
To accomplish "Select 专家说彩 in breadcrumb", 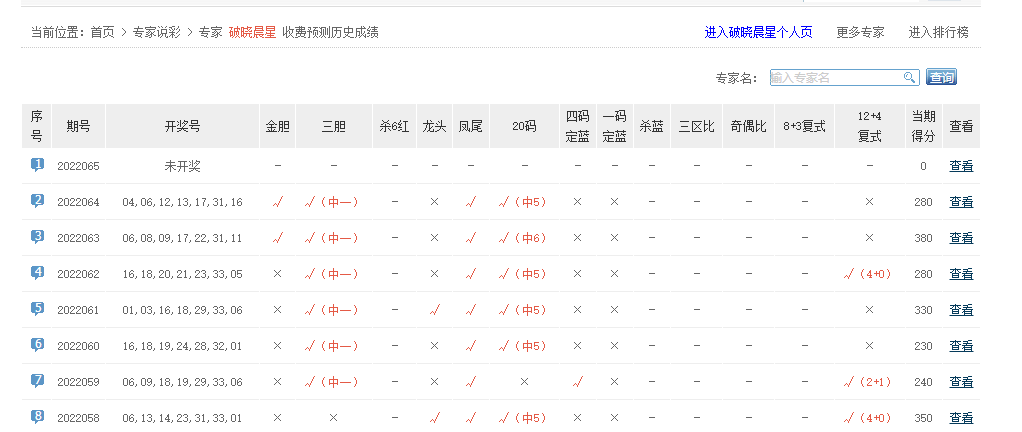I will coord(156,32).
